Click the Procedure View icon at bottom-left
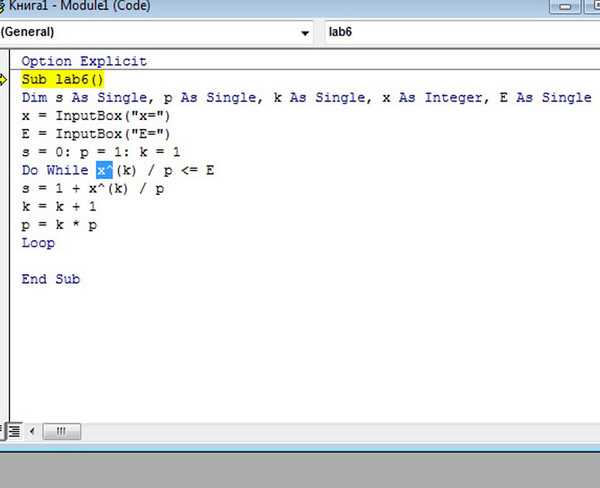This screenshot has width=600, height=488. (x=3, y=431)
